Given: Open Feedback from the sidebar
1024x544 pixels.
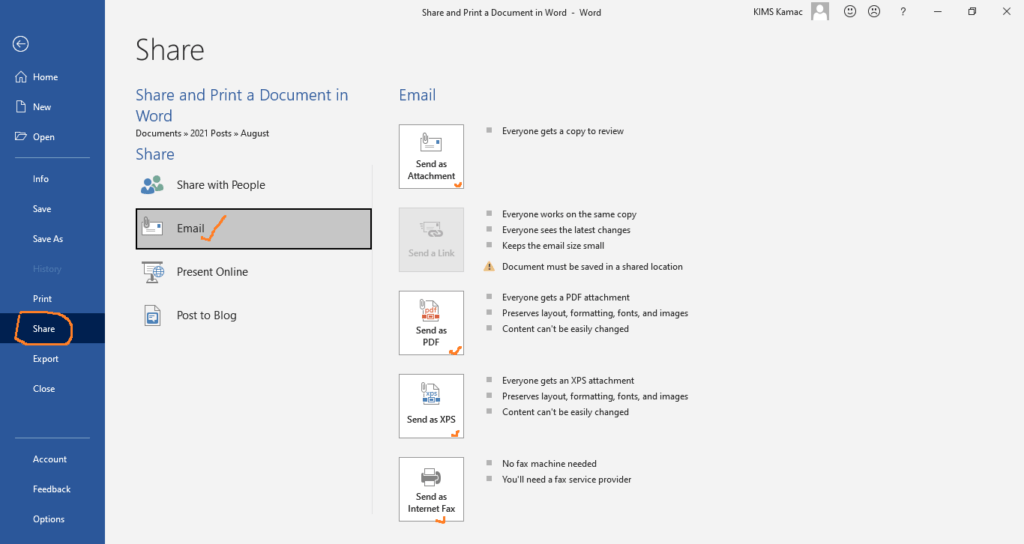Looking at the screenshot, I should point(52,489).
